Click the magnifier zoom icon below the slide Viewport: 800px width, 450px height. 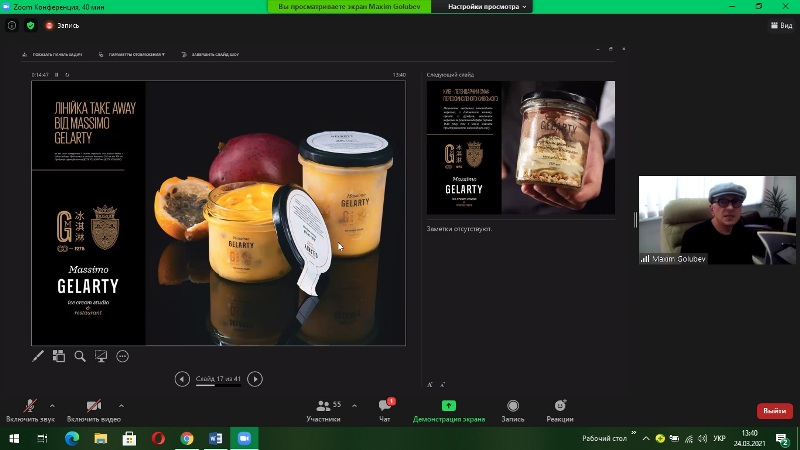point(80,355)
